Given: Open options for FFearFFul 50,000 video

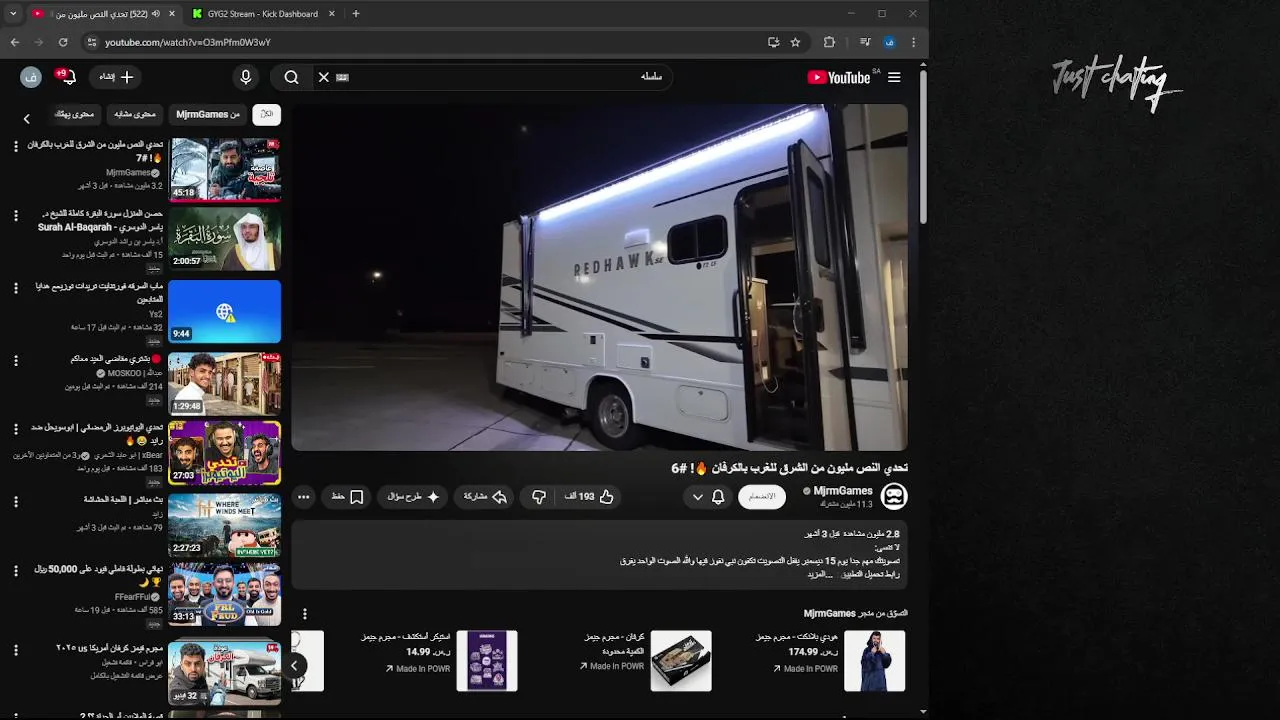Looking at the screenshot, I should pos(15,571).
